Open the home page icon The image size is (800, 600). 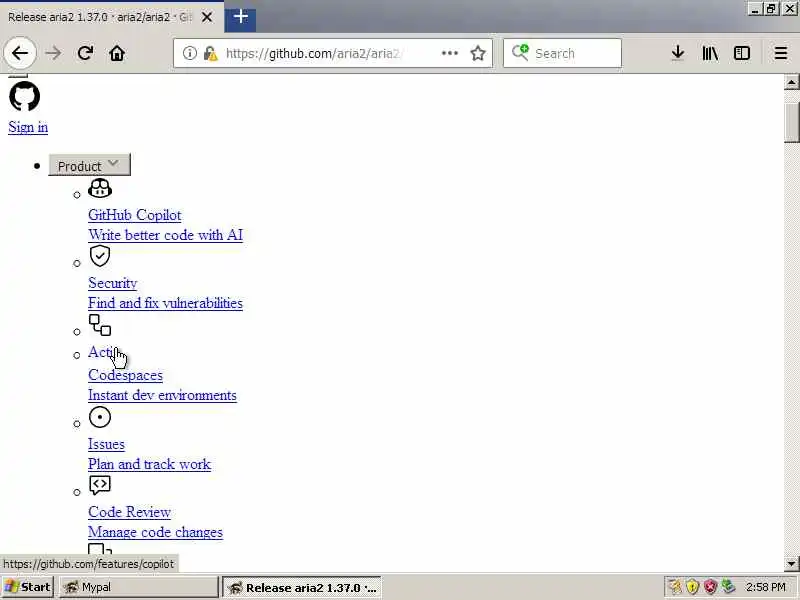pos(117,53)
